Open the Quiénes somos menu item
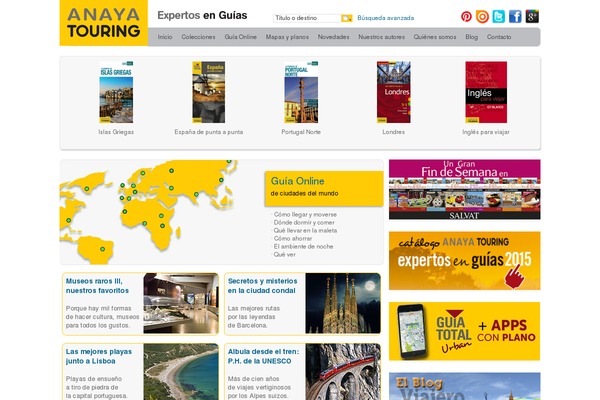This screenshot has width=600, height=400. point(435,37)
